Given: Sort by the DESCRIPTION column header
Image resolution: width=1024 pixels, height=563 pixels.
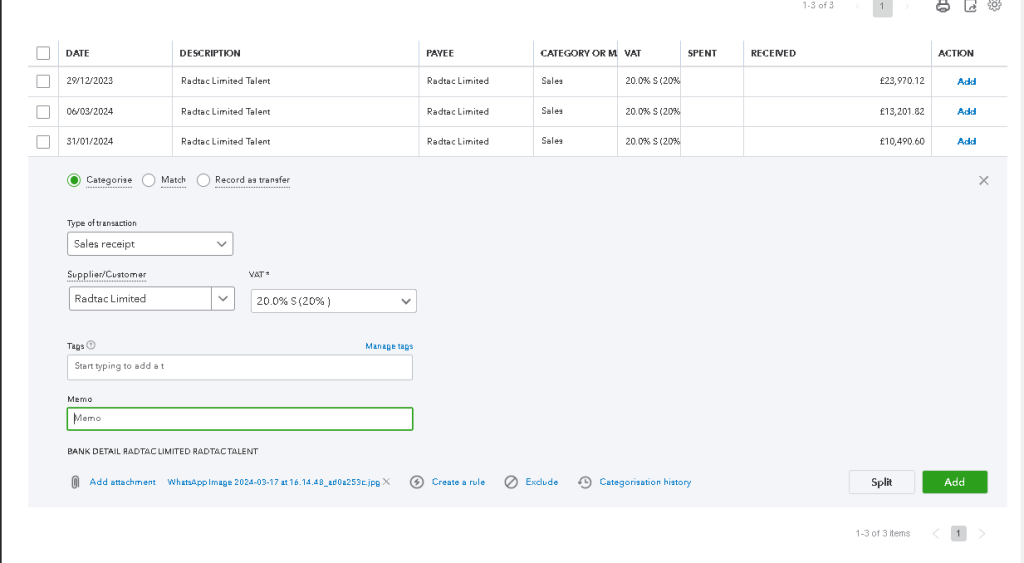Looking at the screenshot, I should point(210,54).
